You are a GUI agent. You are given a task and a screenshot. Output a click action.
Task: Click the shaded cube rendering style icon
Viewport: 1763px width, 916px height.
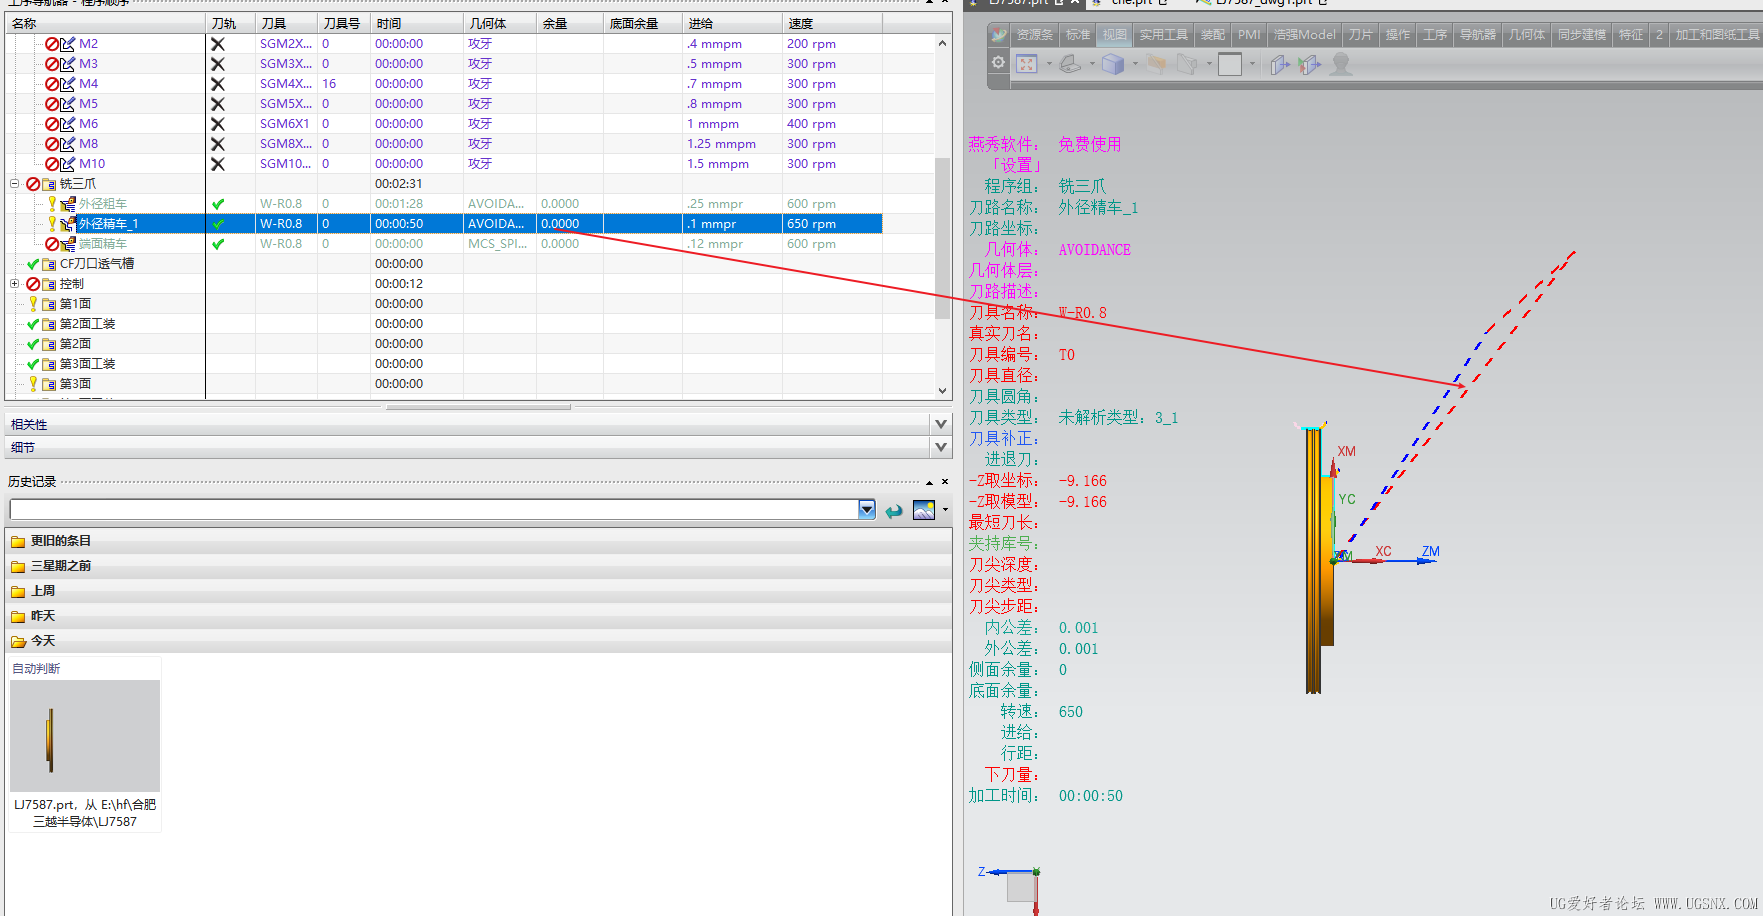pyautogui.click(x=1113, y=64)
